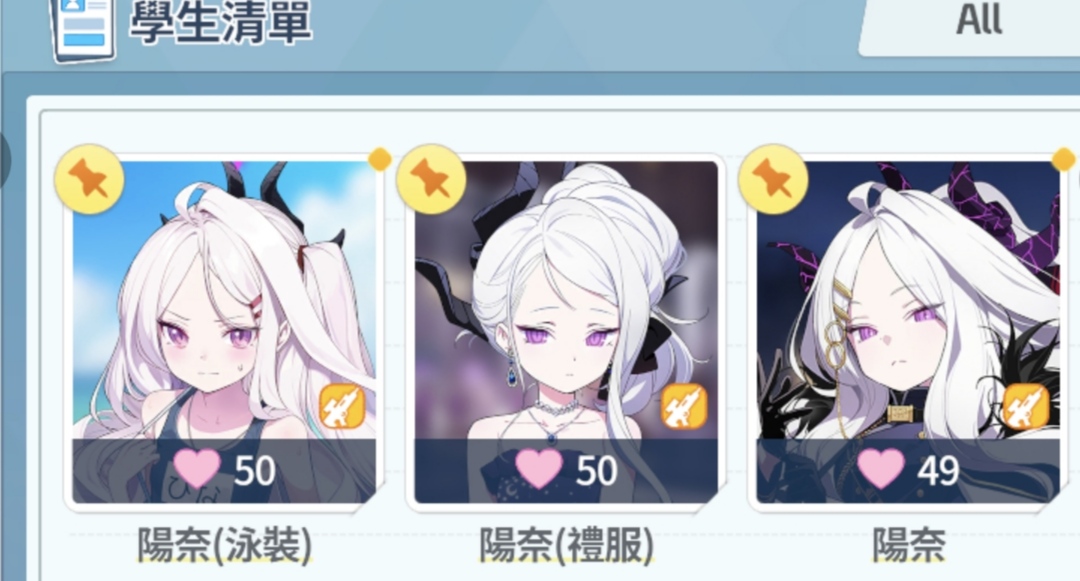
Task: Click the weapon badge icon on 陽奈(禮服)
Action: [683, 406]
